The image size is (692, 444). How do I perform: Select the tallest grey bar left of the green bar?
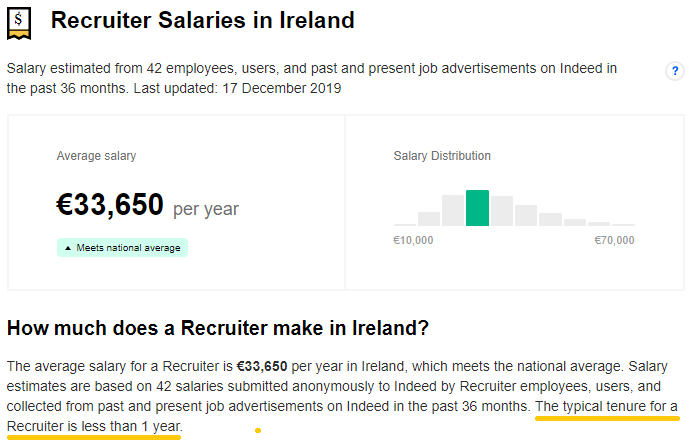pyautogui.click(x=453, y=211)
